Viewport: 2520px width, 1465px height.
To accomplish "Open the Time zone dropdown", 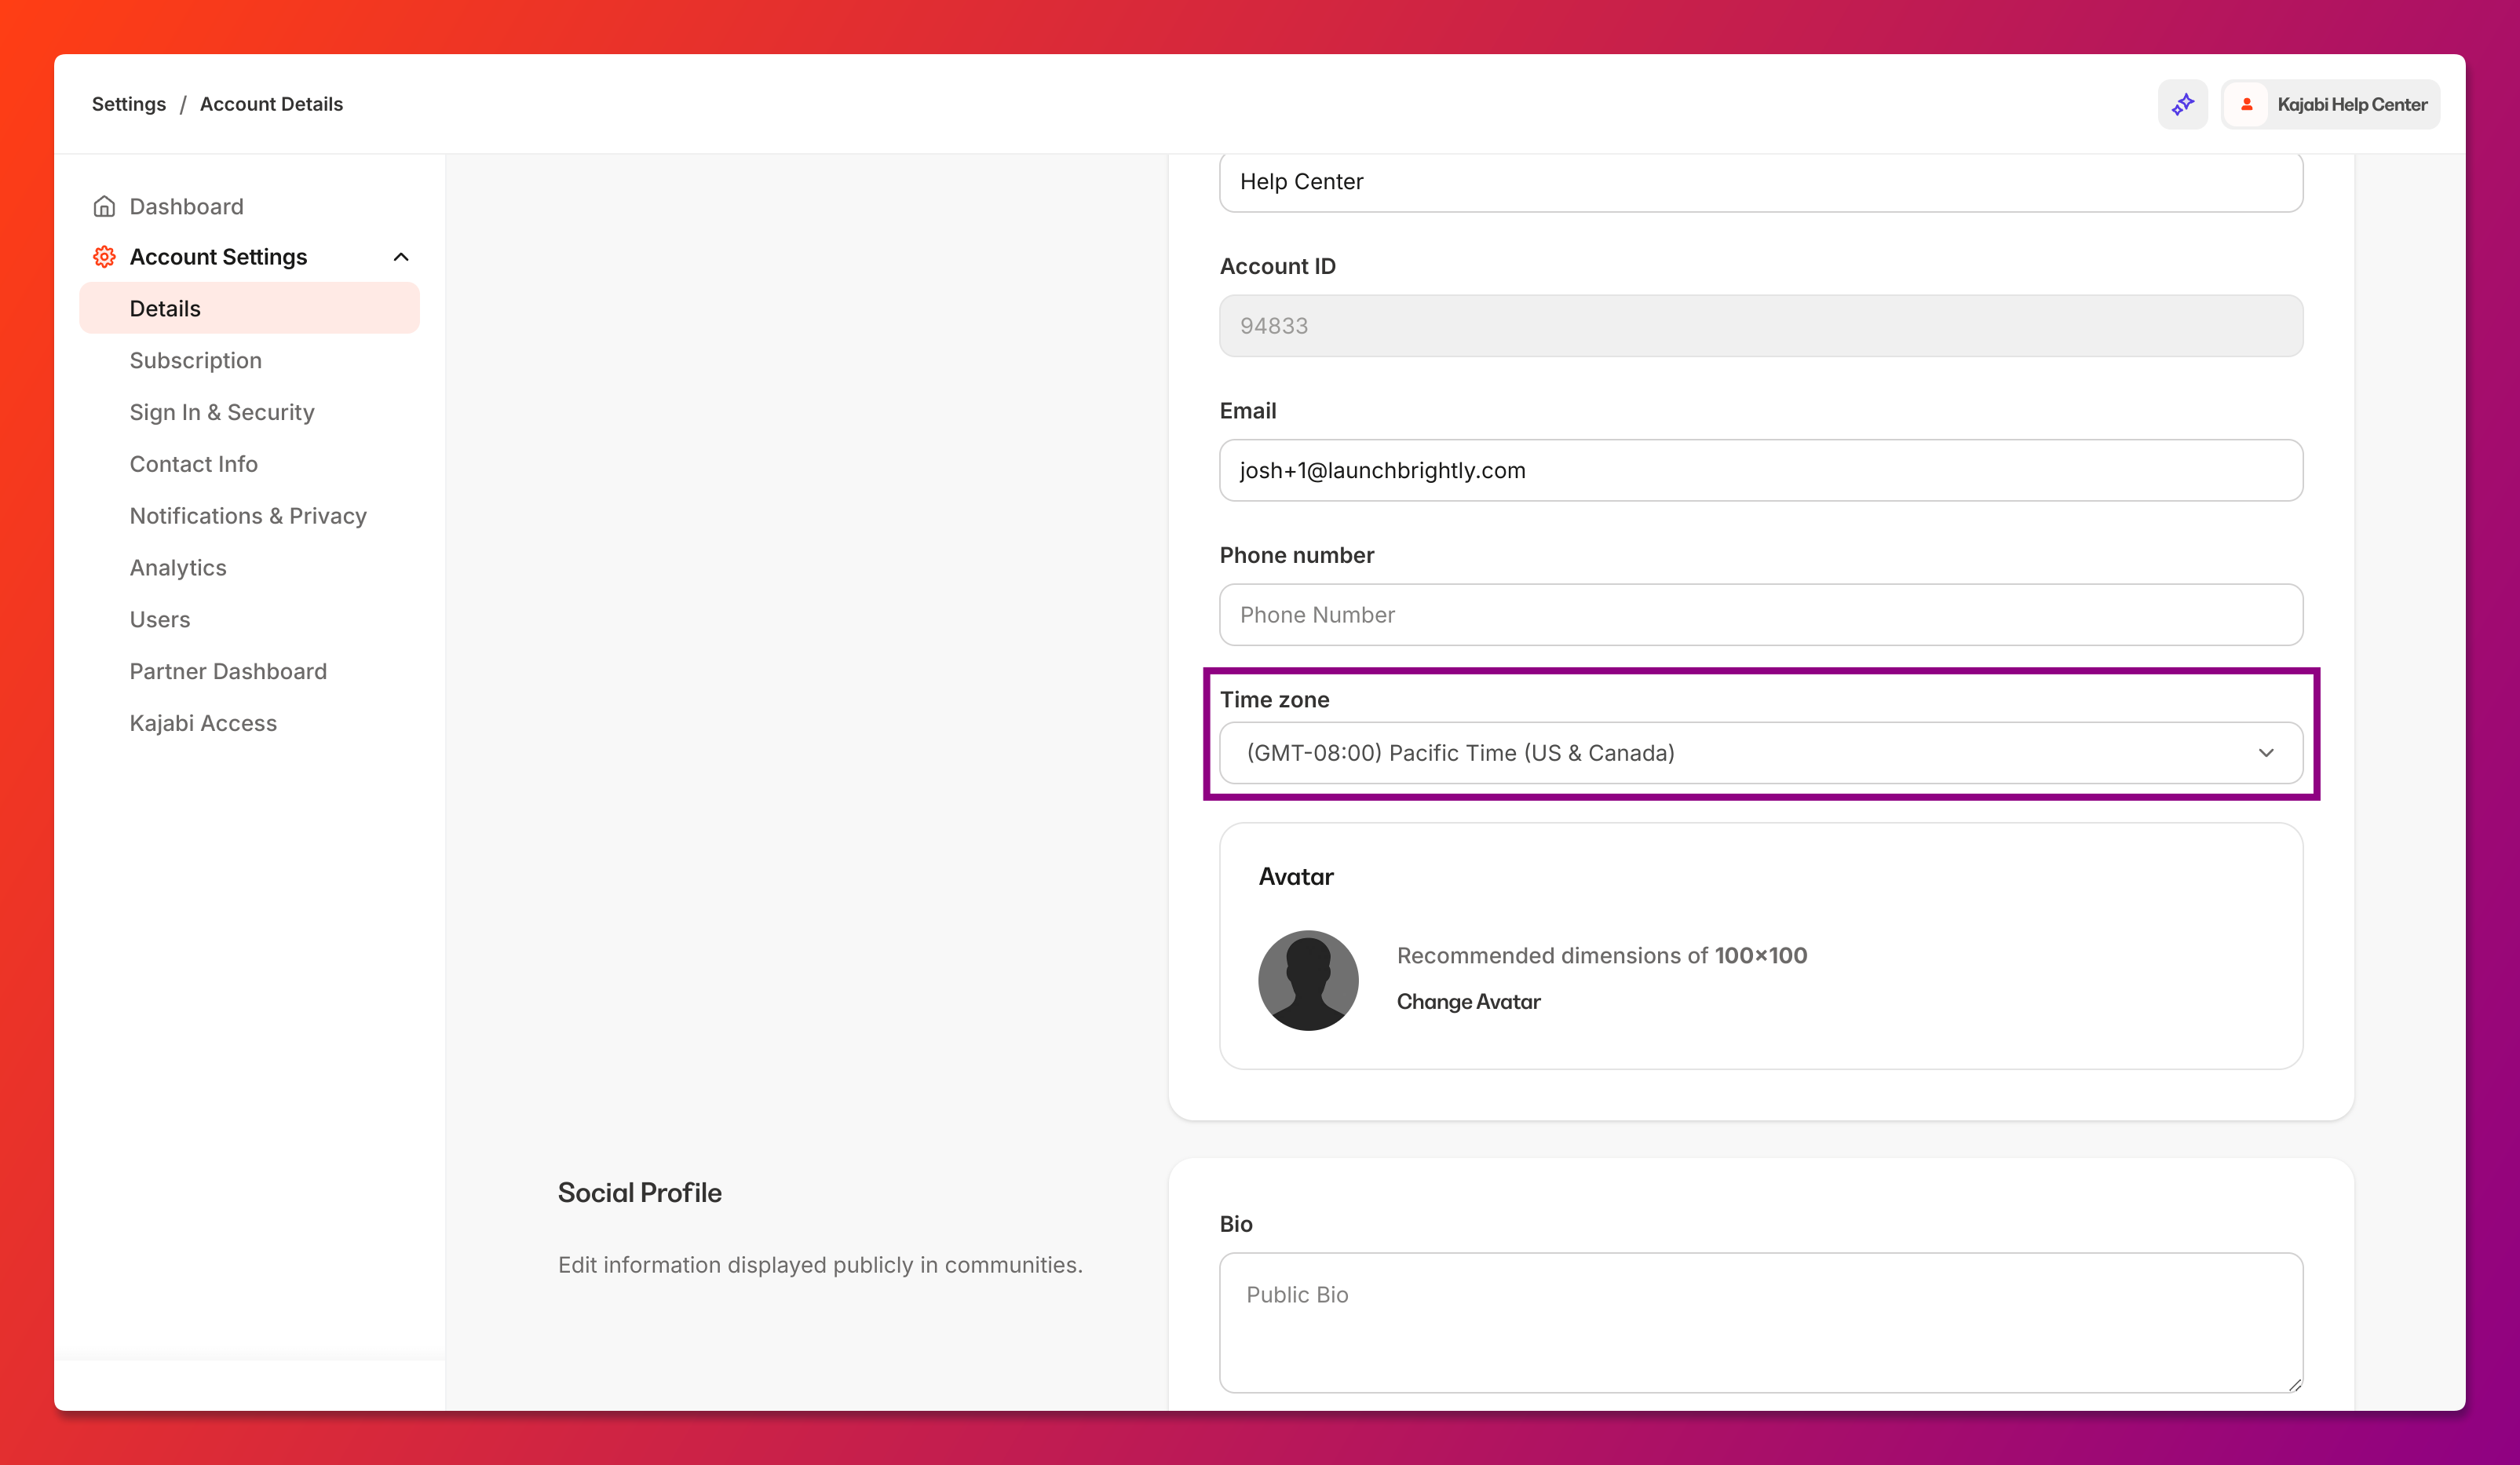I will coord(1761,753).
